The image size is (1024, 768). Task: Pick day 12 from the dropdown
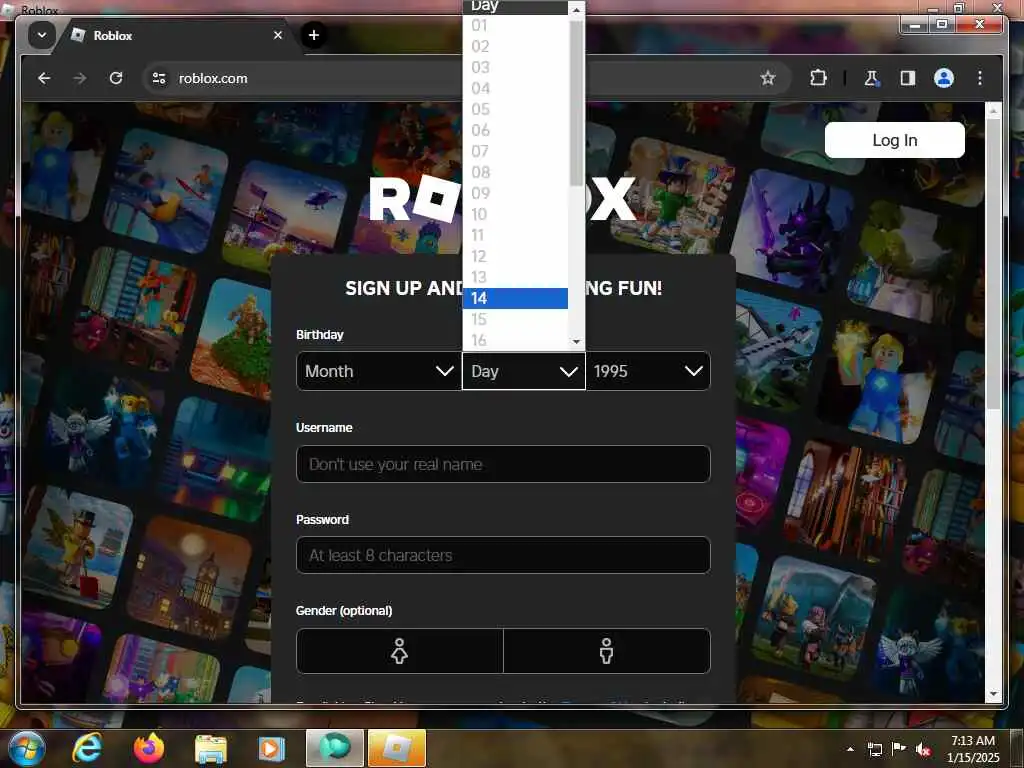[515, 256]
